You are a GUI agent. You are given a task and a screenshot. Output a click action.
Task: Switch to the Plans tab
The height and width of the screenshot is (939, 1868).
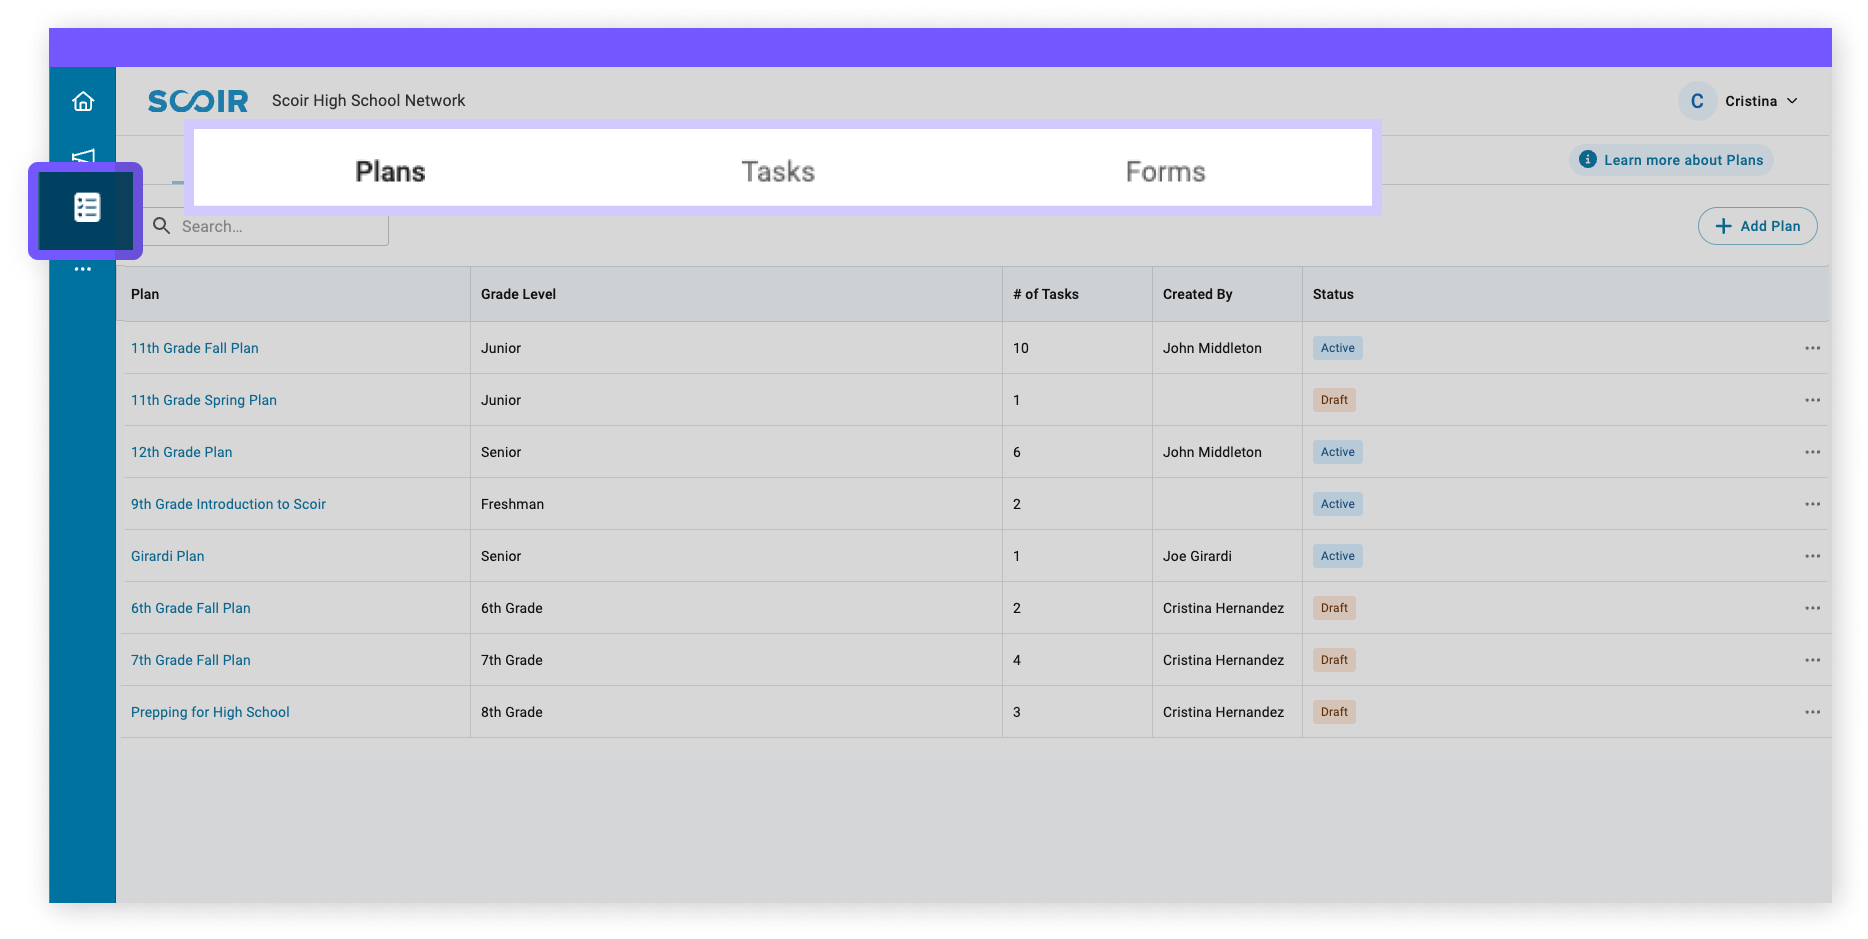(390, 172)
